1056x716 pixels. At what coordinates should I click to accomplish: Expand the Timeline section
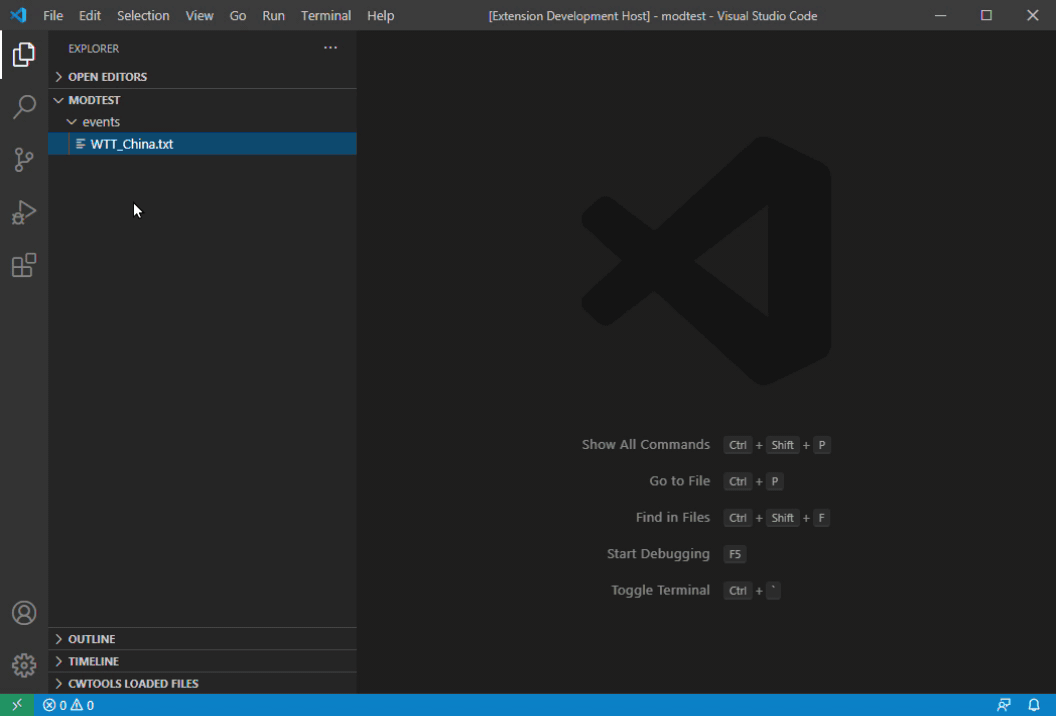(x=202, y=661)
